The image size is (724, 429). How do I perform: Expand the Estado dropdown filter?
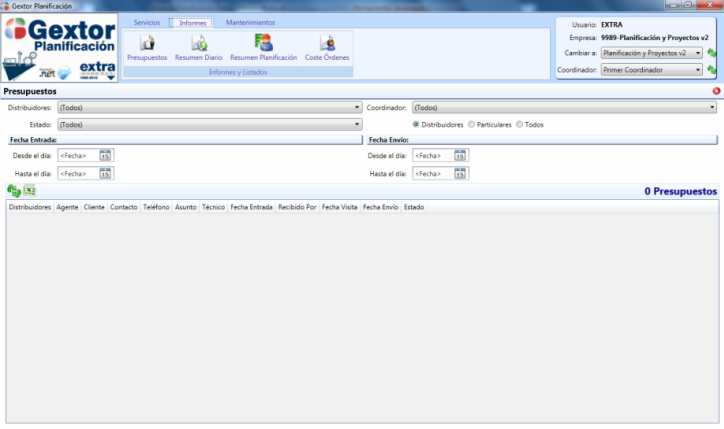click(x=357, y=125)
